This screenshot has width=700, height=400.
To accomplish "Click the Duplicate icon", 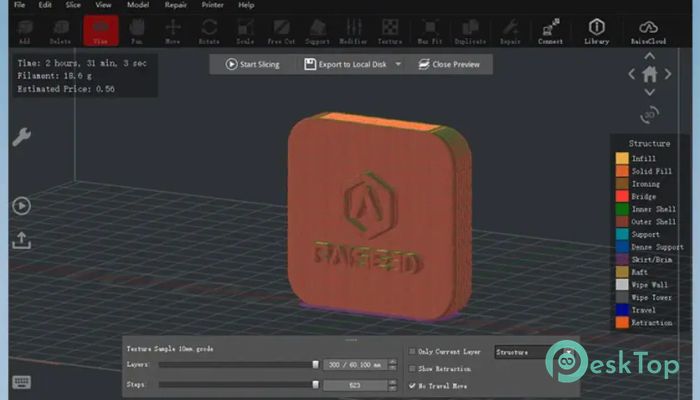I will click(470, 31).
